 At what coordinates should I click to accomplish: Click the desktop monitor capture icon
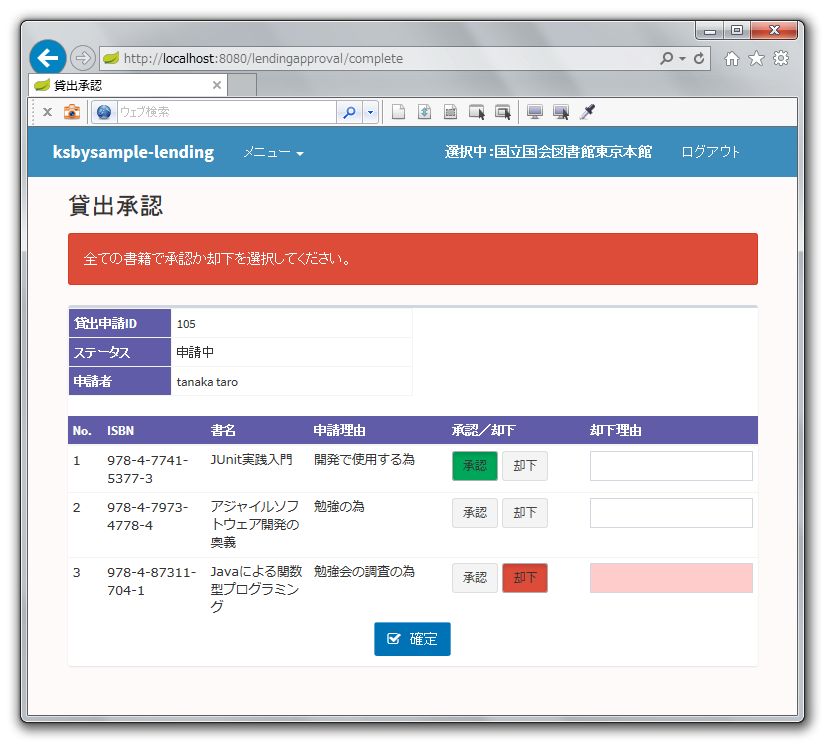(535, 112)
